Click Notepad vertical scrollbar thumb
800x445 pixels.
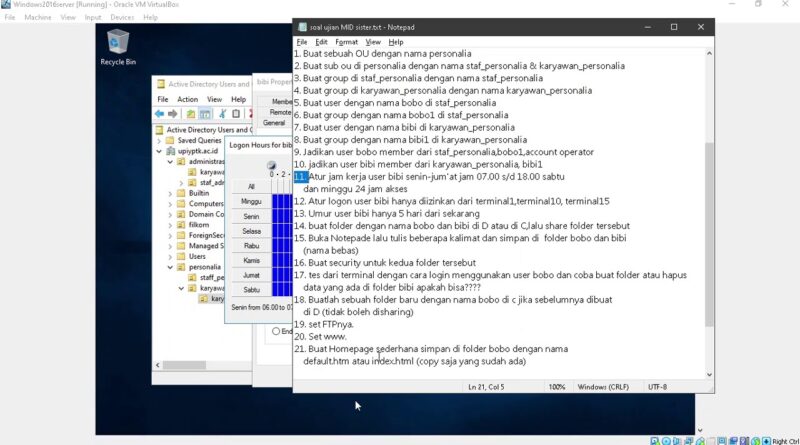pyautogui.click(x=709, y=234)
